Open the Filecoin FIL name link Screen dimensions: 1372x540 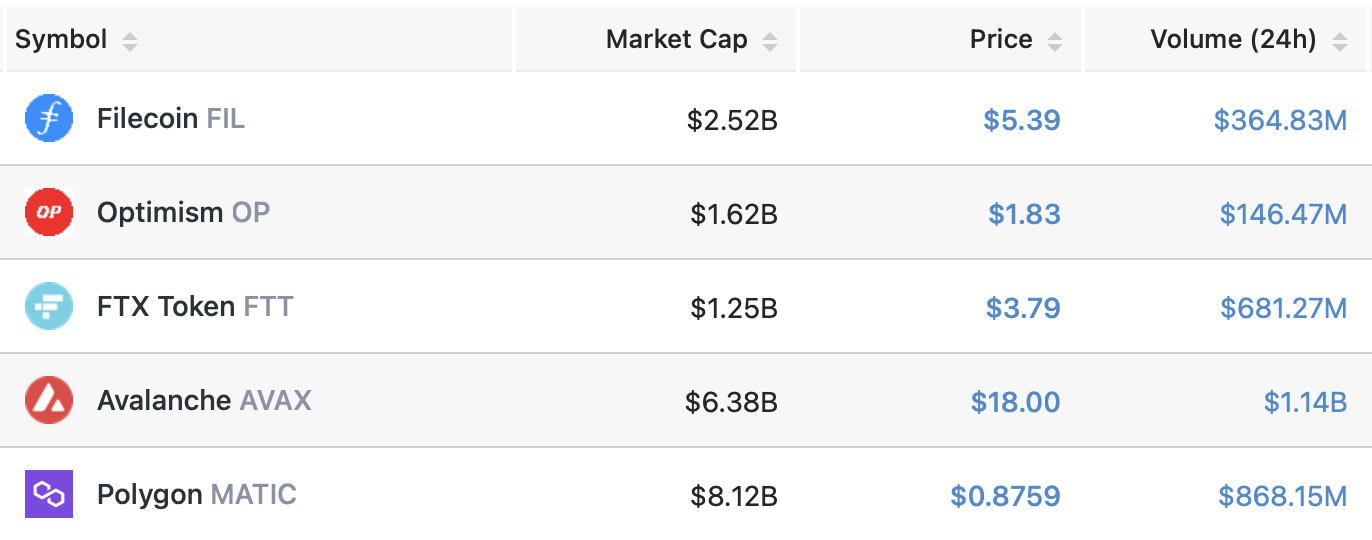pyautogui.click(x=170, y=119)
